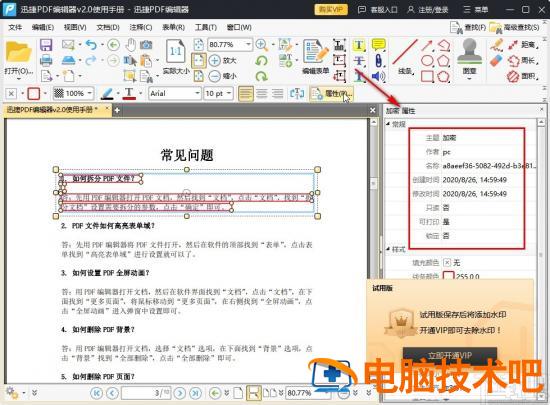Select the Hand tool
The image size is (550, 405).
[x=131, y=45]
